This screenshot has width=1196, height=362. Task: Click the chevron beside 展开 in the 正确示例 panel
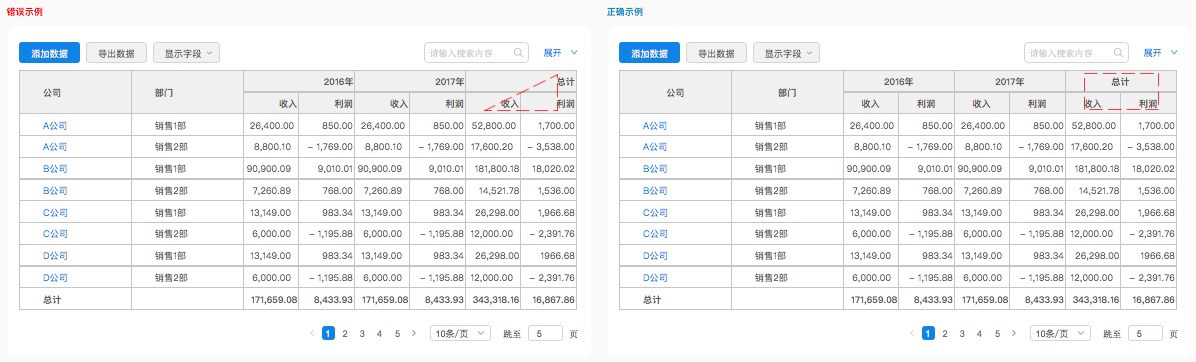pos(1175,53)
